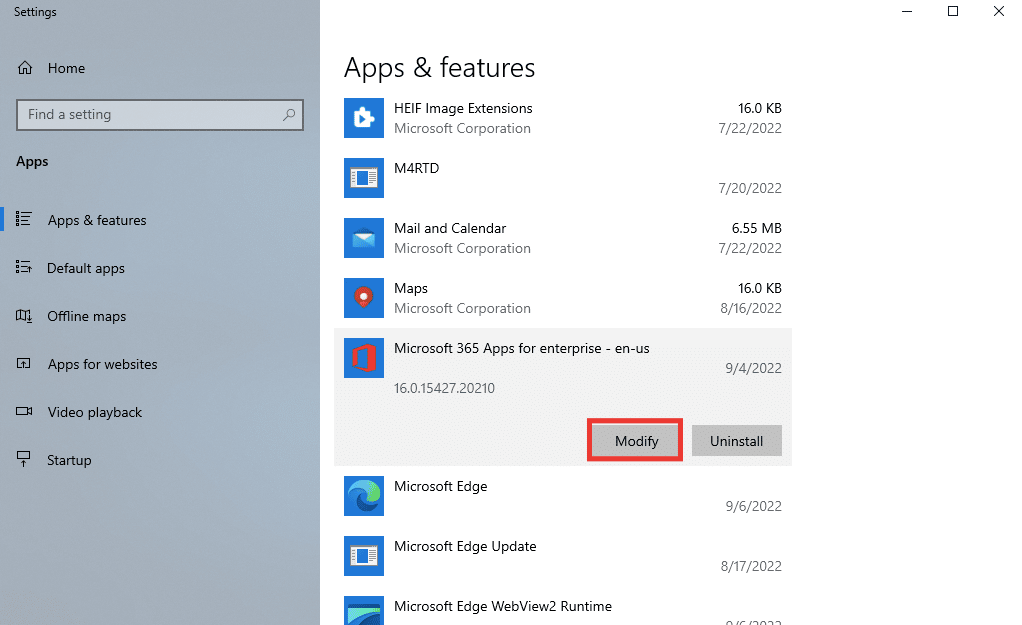The height and width of the screenshot is (625, 1022).
Task: Click the M4RTD app icon
Action: (x=363, y=178)
